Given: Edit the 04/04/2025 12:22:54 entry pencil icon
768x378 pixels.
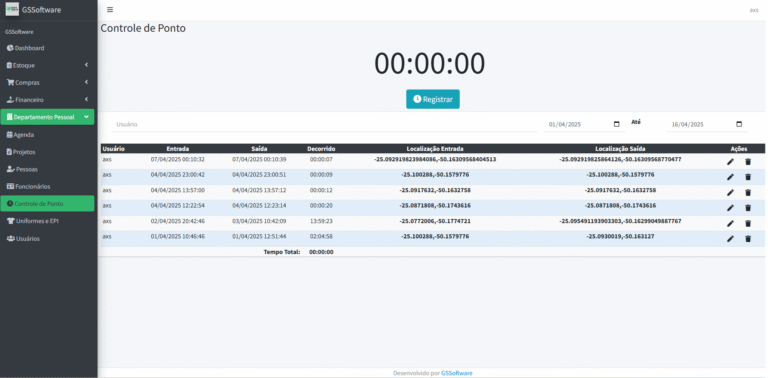Looking at the screenshot, I should pyautogui.click(x=730, y=208).
